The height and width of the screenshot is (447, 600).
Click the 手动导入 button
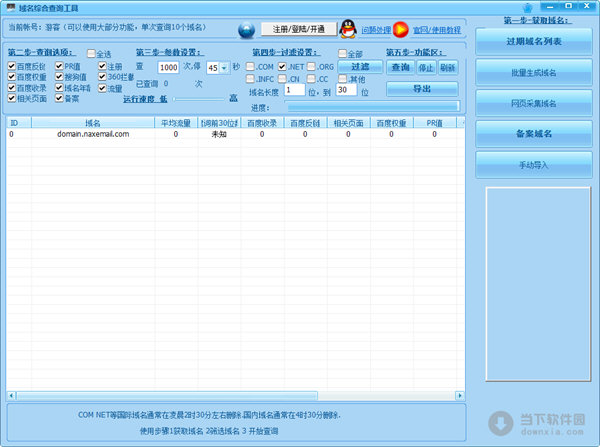coord(534,165)
